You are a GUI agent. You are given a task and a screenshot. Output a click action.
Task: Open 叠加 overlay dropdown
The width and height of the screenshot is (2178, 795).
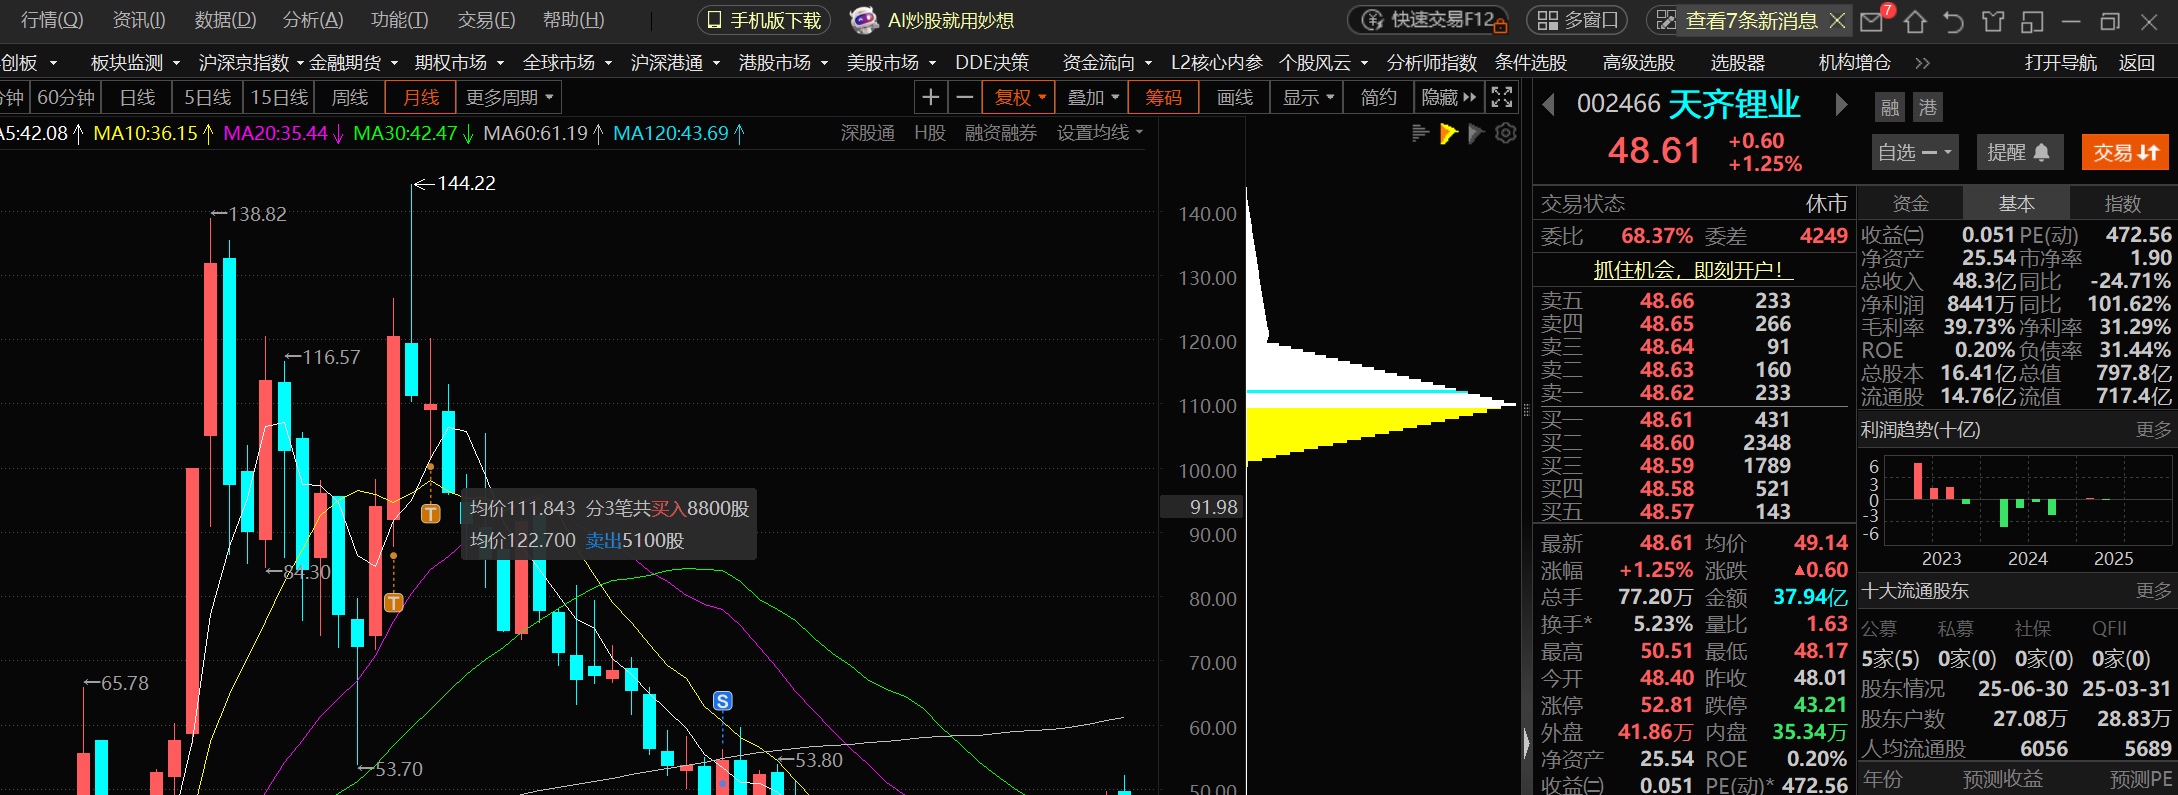(1092, 98)
